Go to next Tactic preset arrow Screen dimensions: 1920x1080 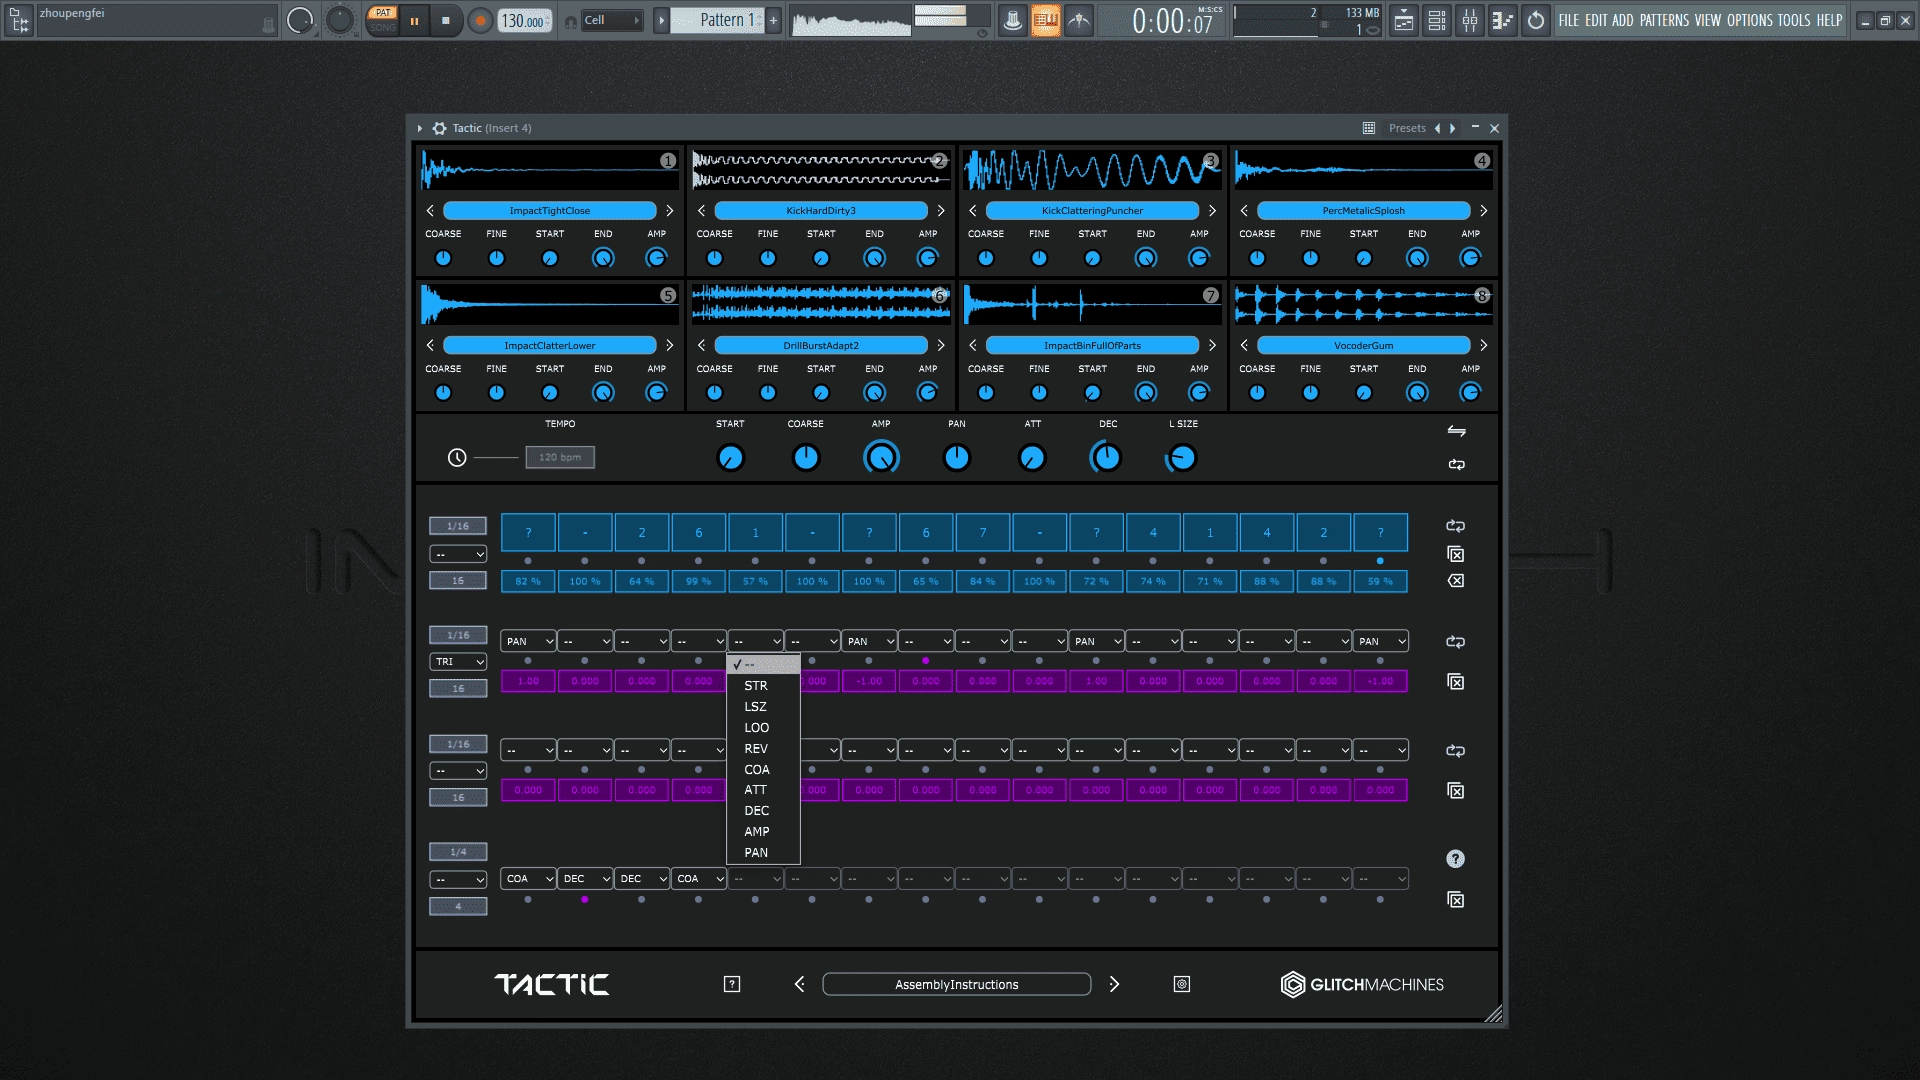(1114, 984)
